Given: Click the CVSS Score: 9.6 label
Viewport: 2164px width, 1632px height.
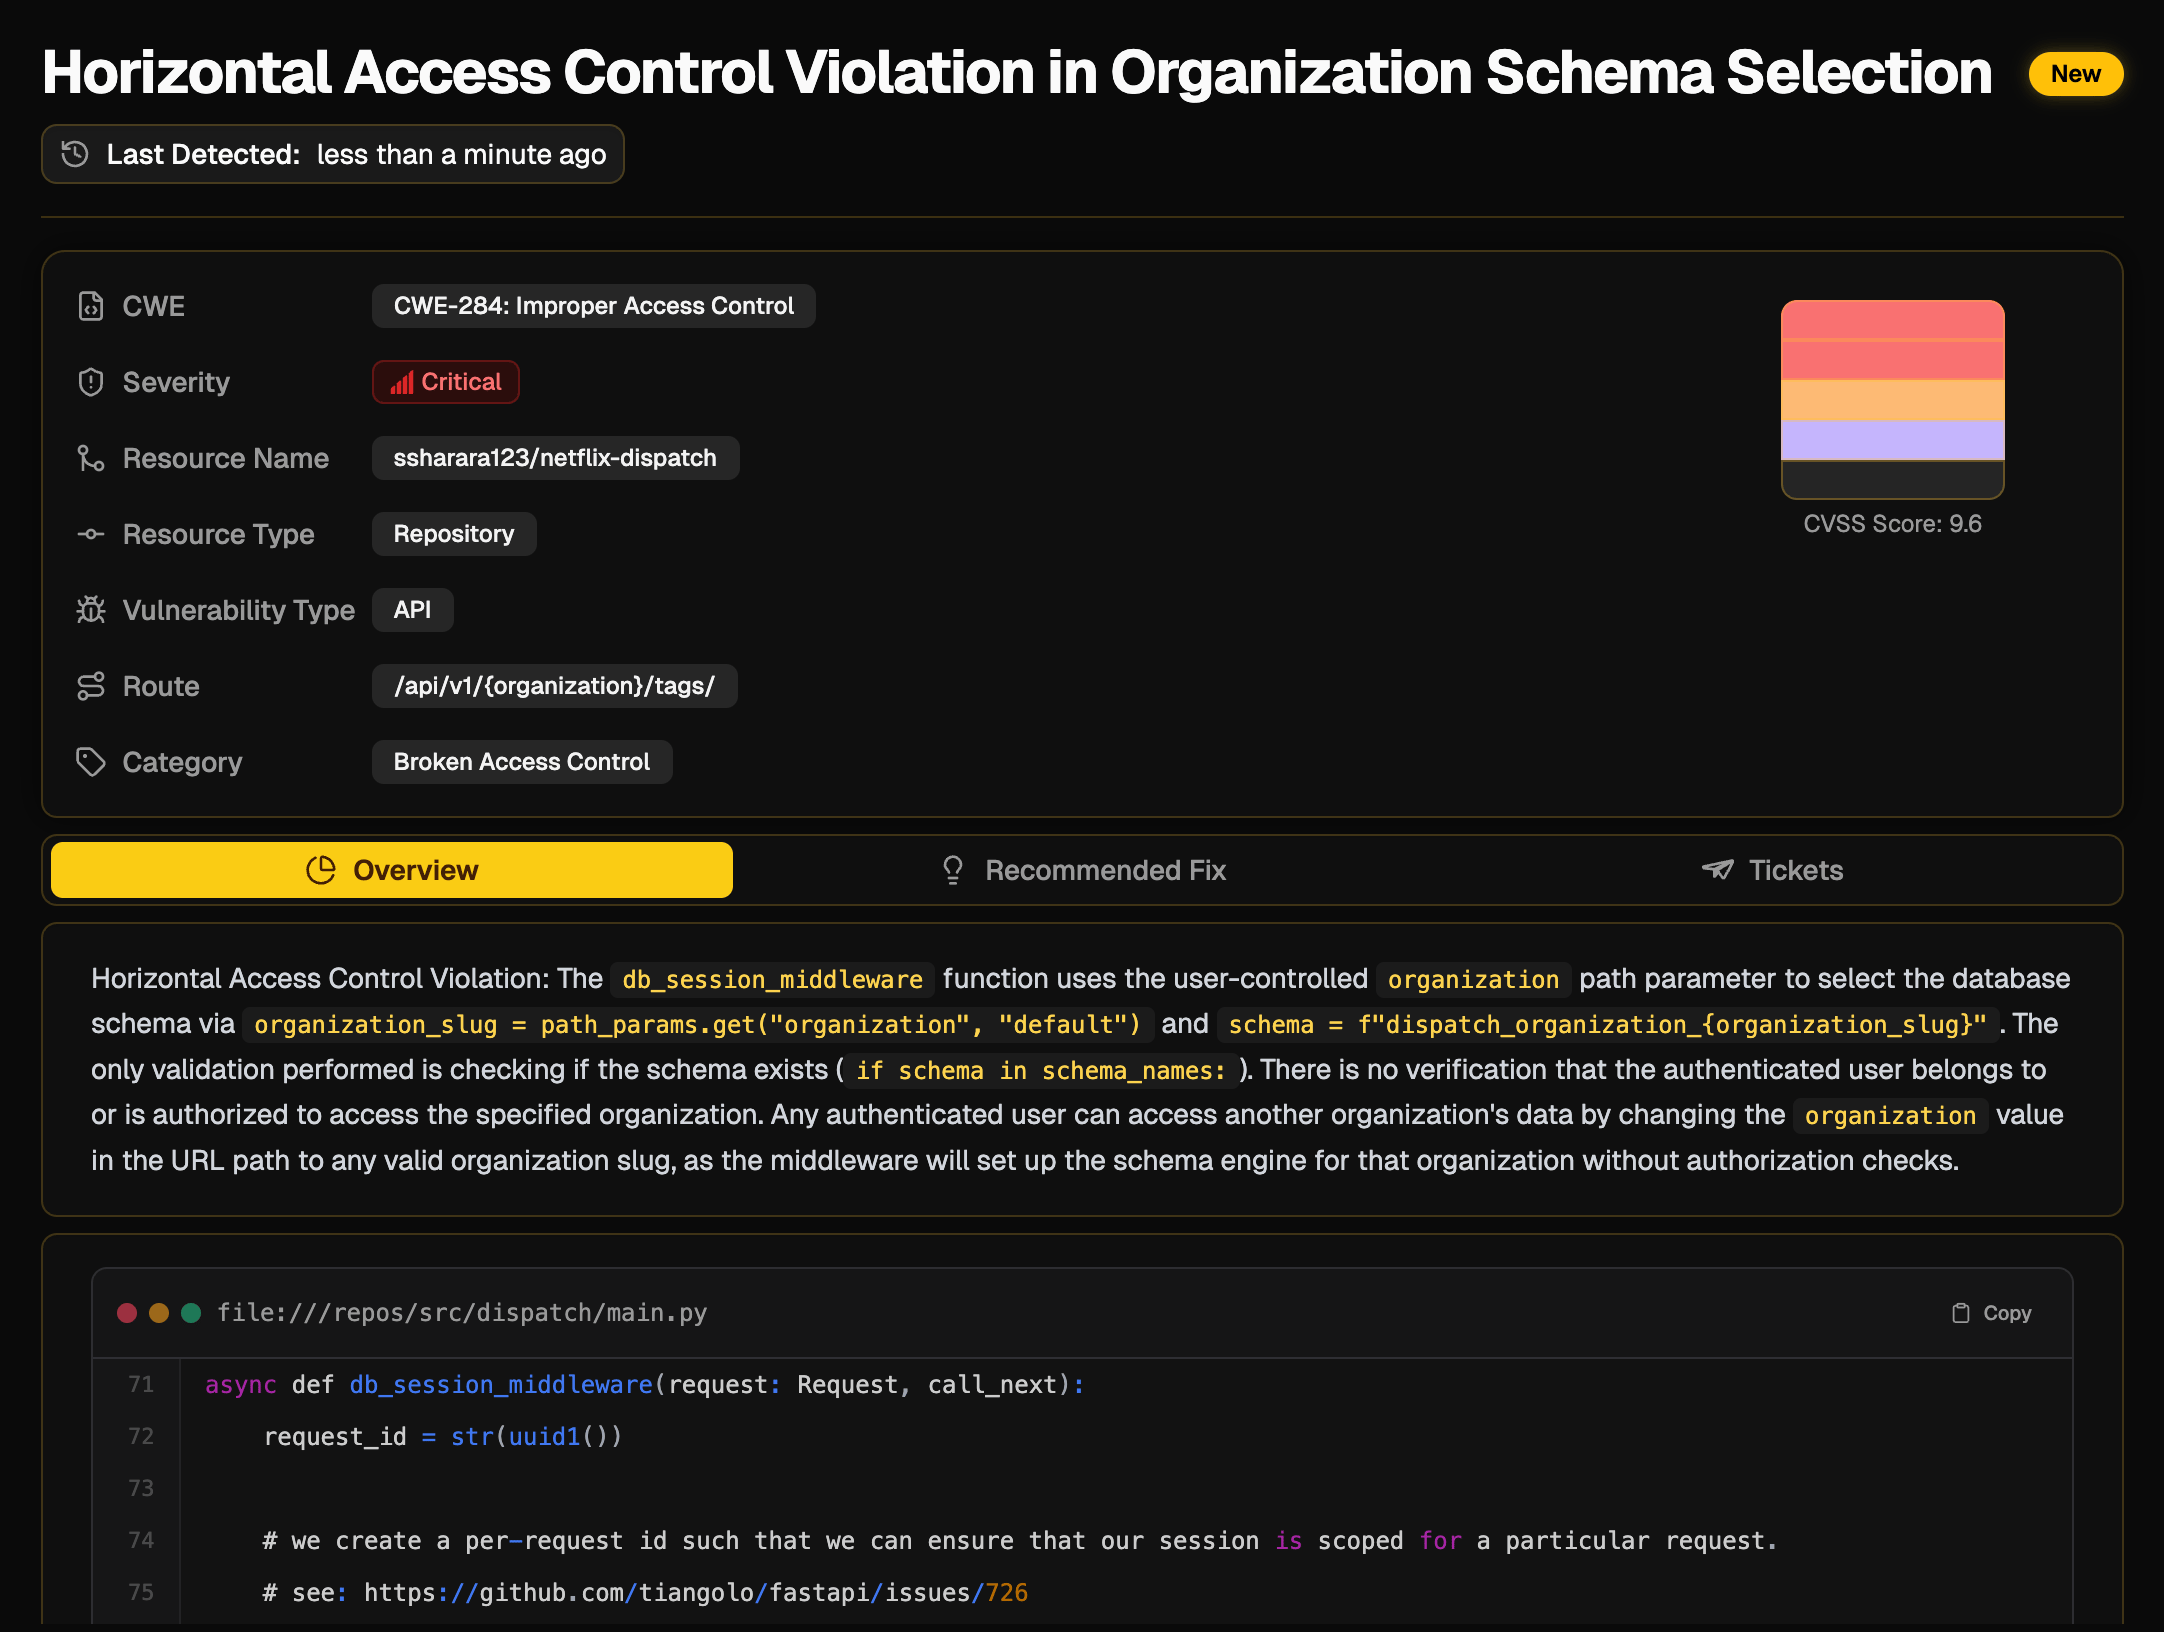Looking at the screenshot, I should coord(1893,524).
